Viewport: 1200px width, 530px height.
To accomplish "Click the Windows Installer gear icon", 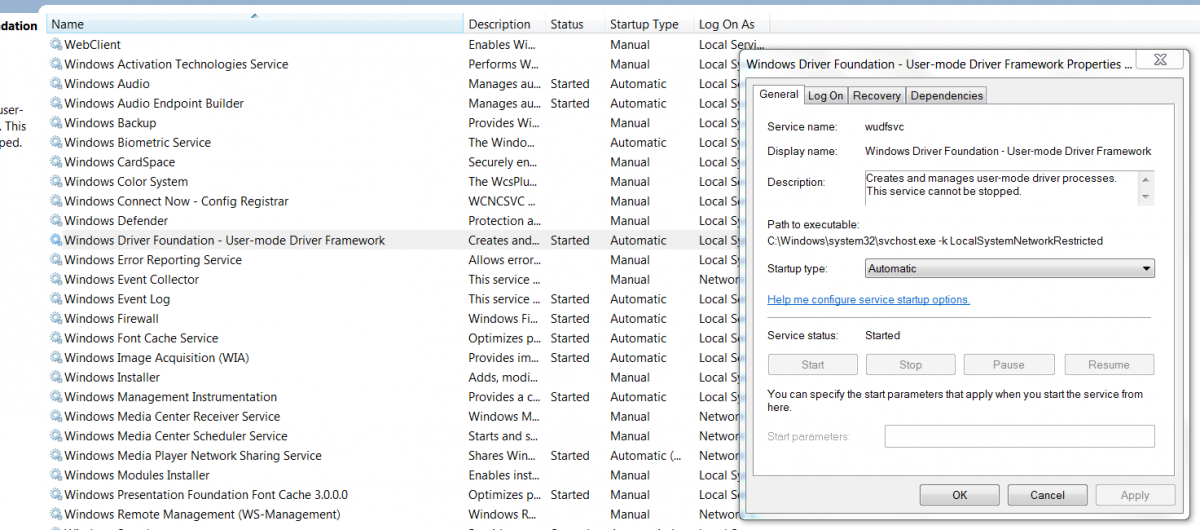I will pos(56,377).
